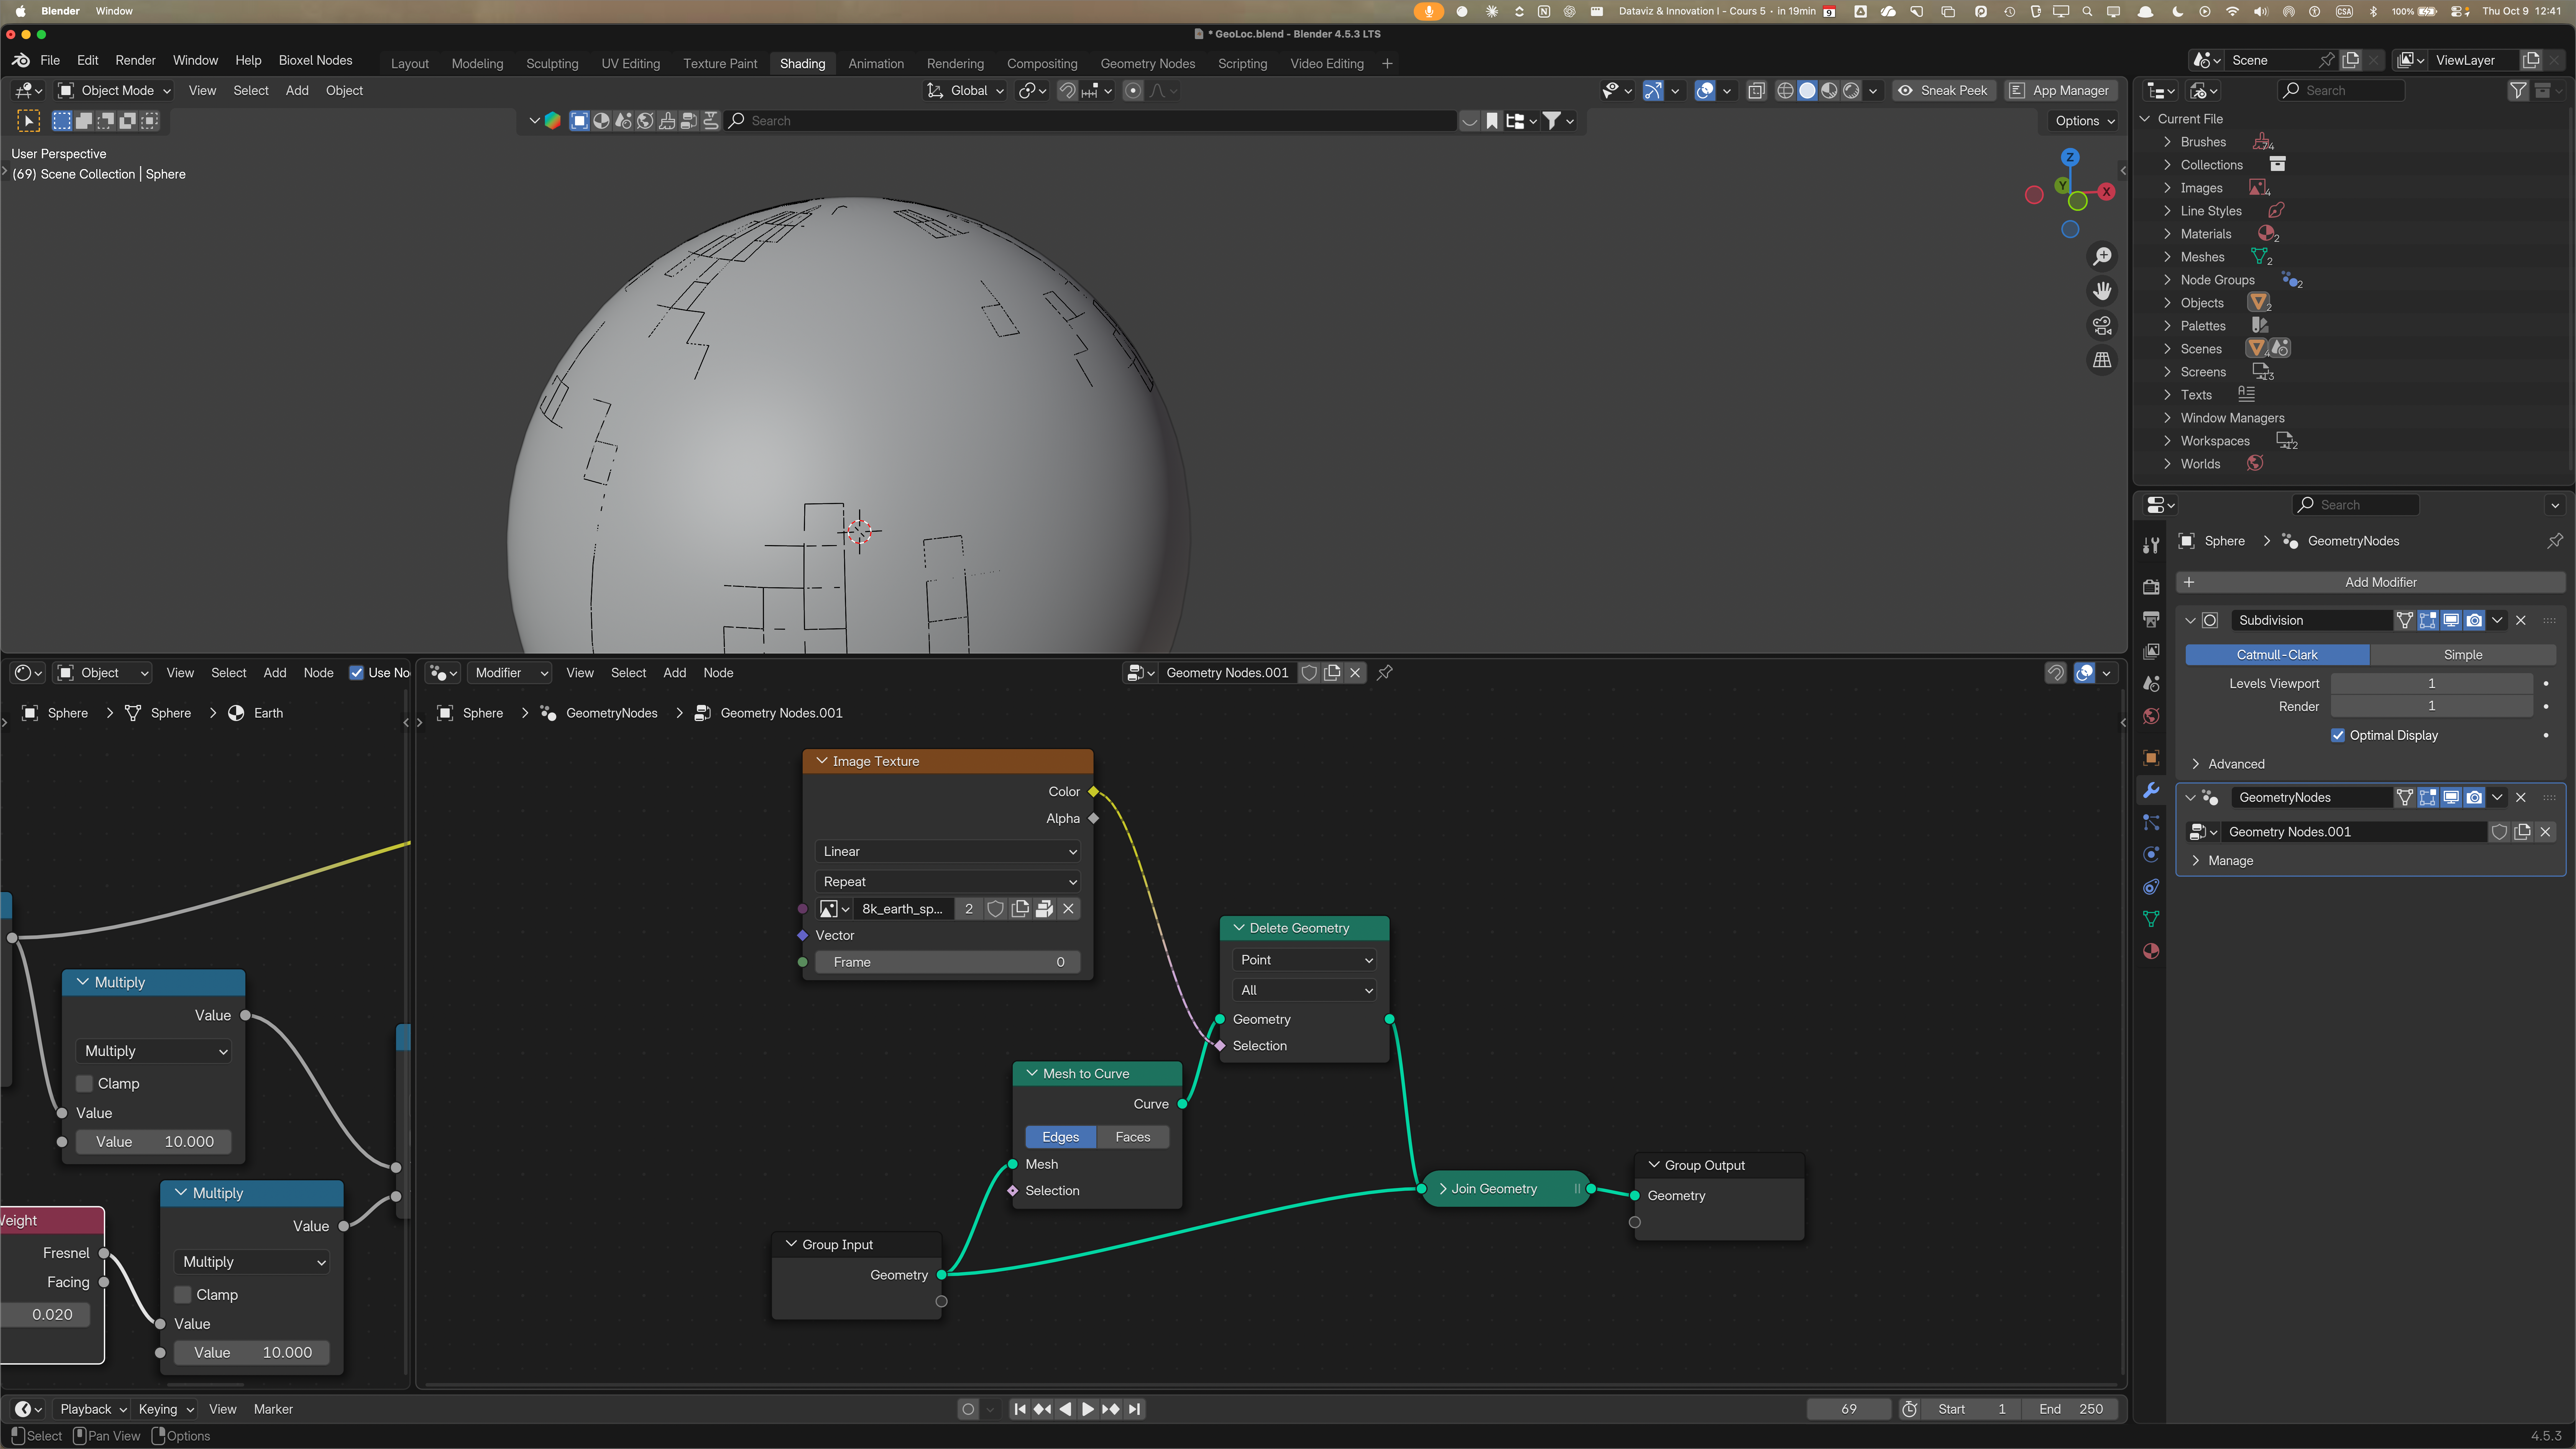The width and height of the screenshot is (2576, 1449).
Task: Toggle Subdivision modifier render visibility
Action: [x=2474, y=620]
